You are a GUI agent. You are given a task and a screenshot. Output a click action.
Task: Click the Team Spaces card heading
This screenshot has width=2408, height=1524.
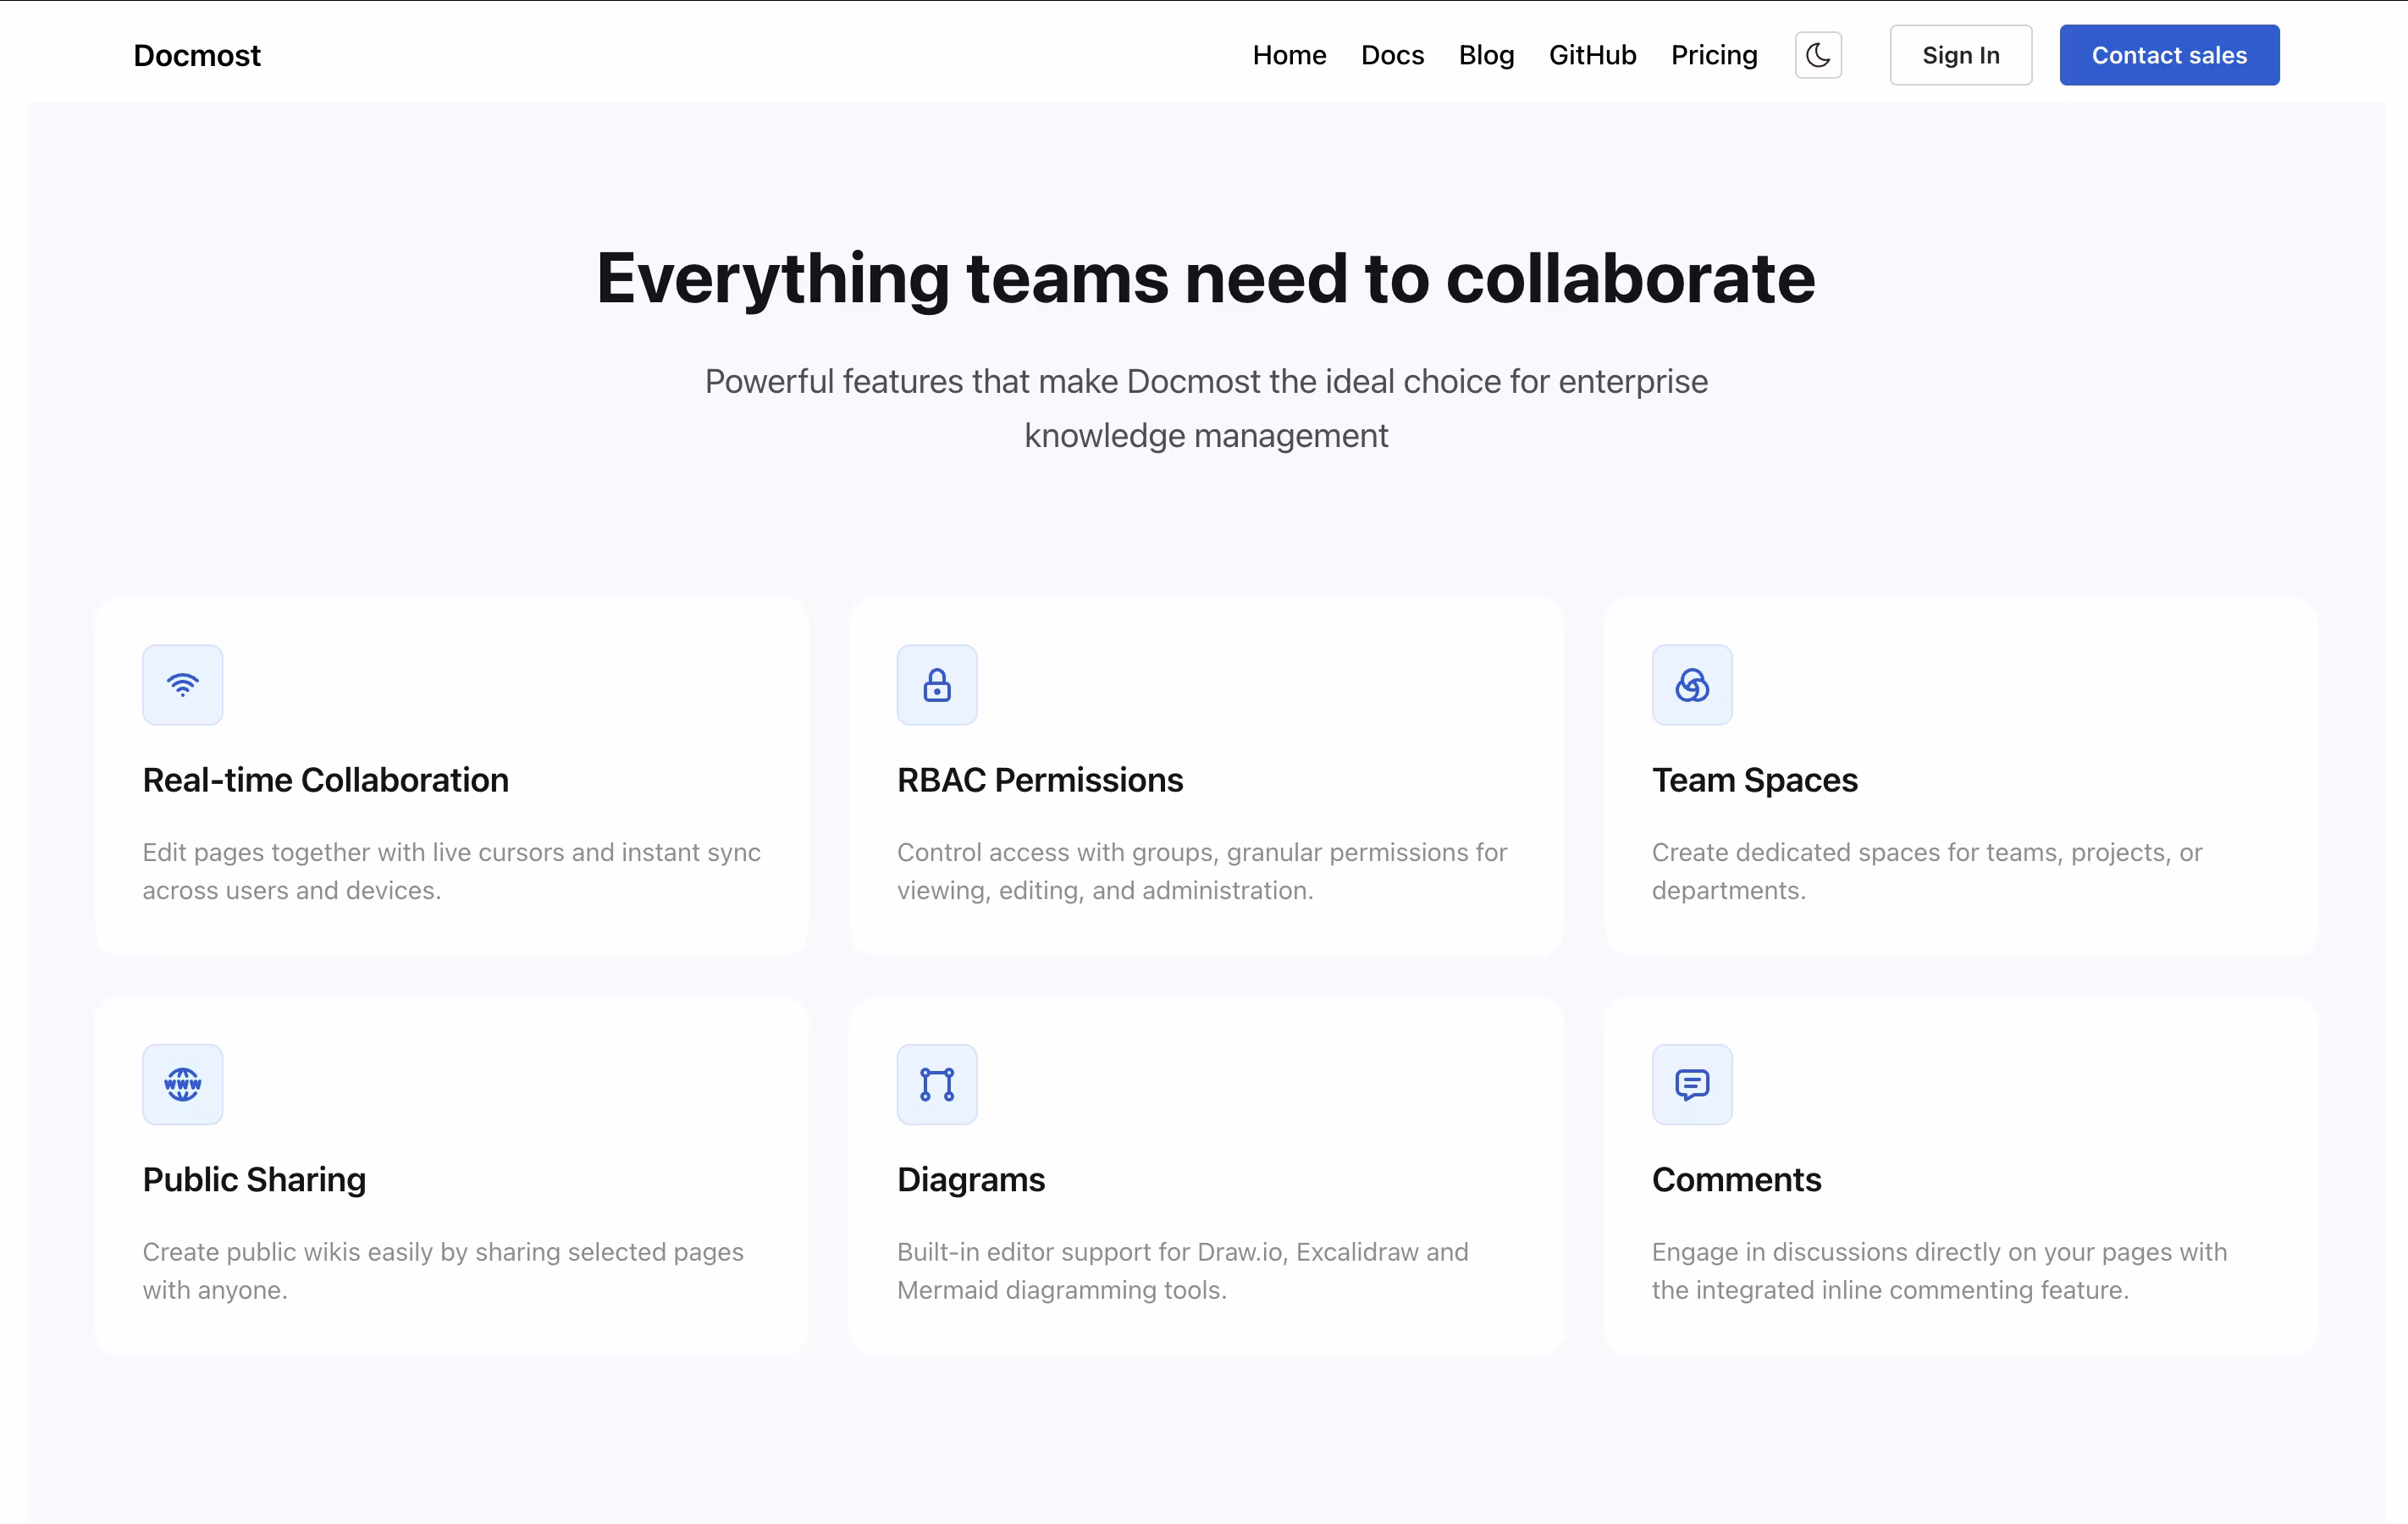tap(1754, 780)
